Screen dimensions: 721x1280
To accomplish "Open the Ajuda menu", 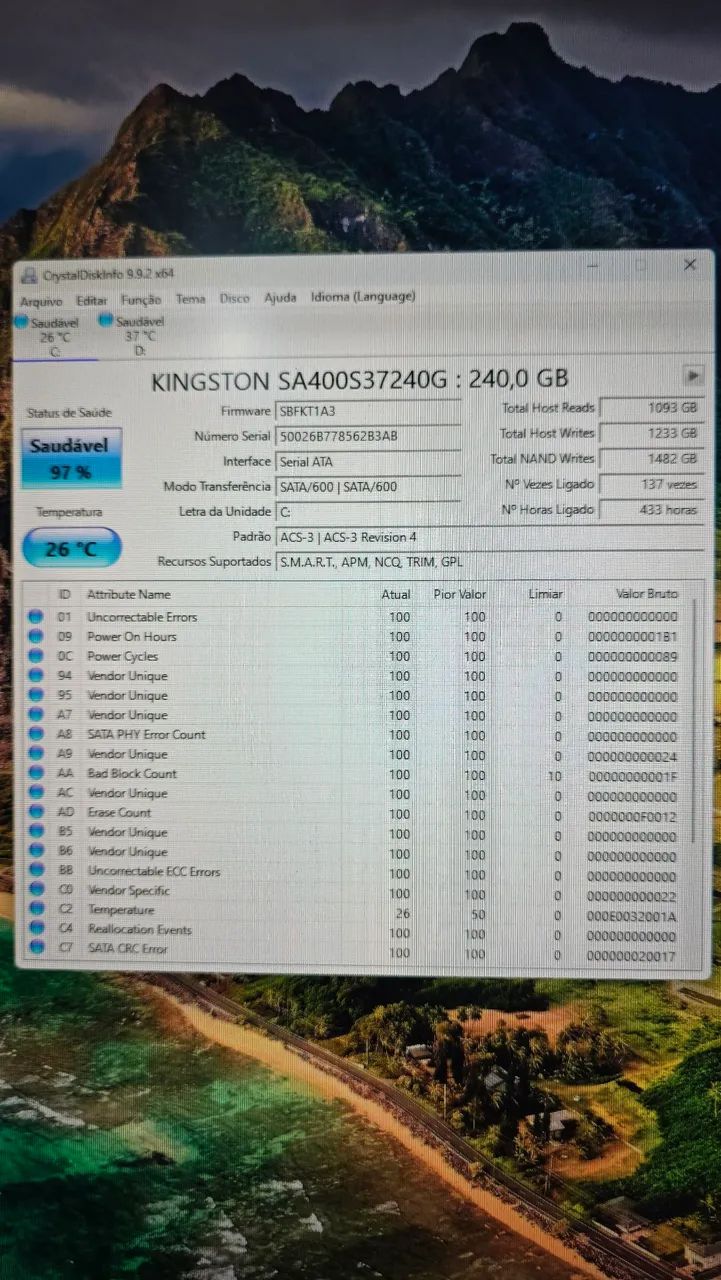I will (x=280, y=297).
